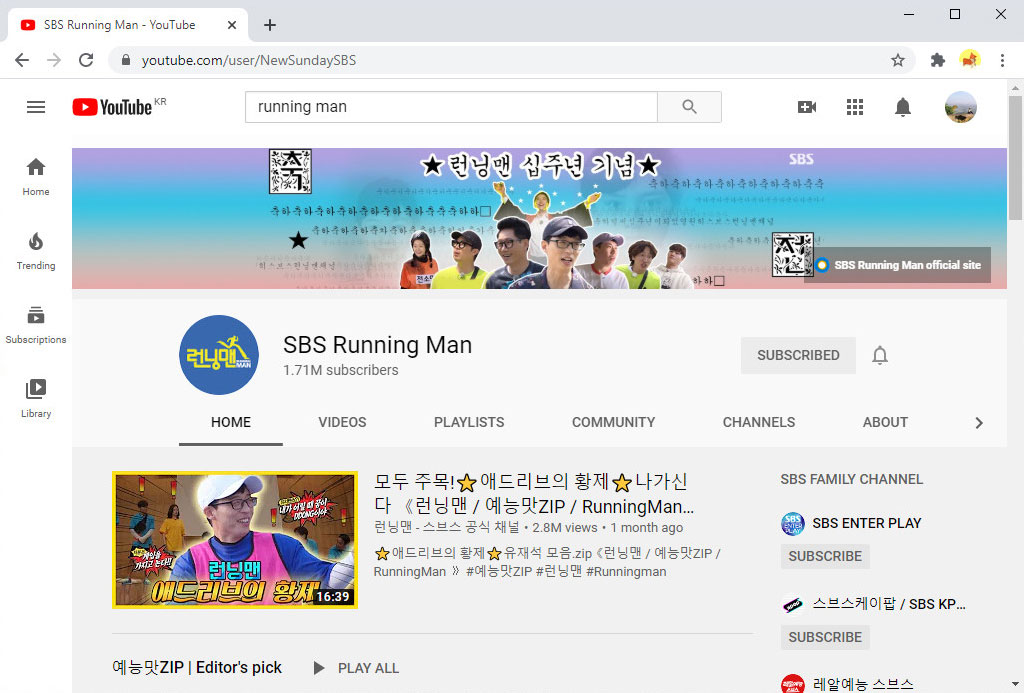Click inside the running man search field

click(x=451, y=106)
